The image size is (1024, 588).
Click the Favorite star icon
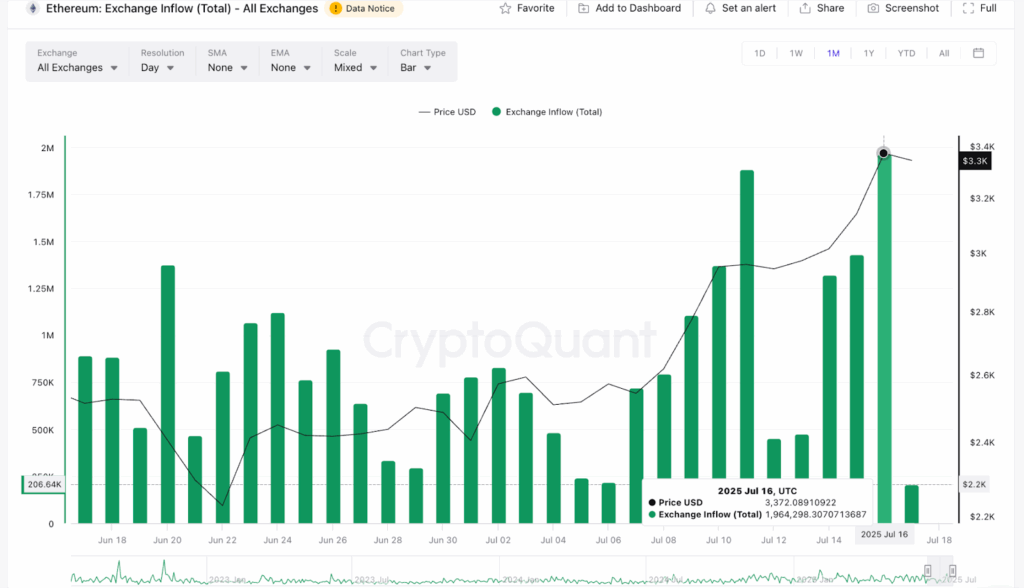point(505,8)
